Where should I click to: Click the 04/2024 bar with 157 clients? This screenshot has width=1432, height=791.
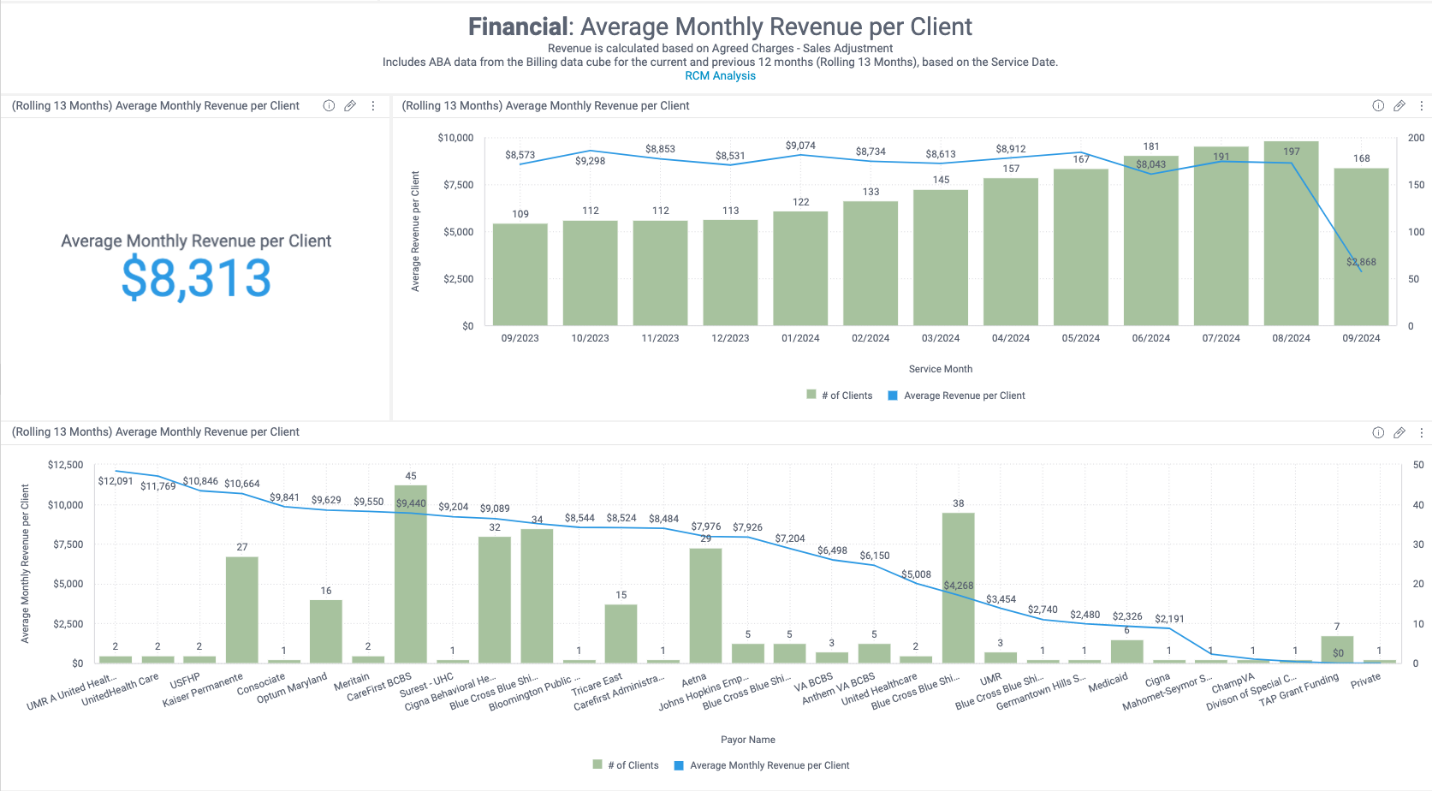pyautogui.click(x=1011, y=252)
